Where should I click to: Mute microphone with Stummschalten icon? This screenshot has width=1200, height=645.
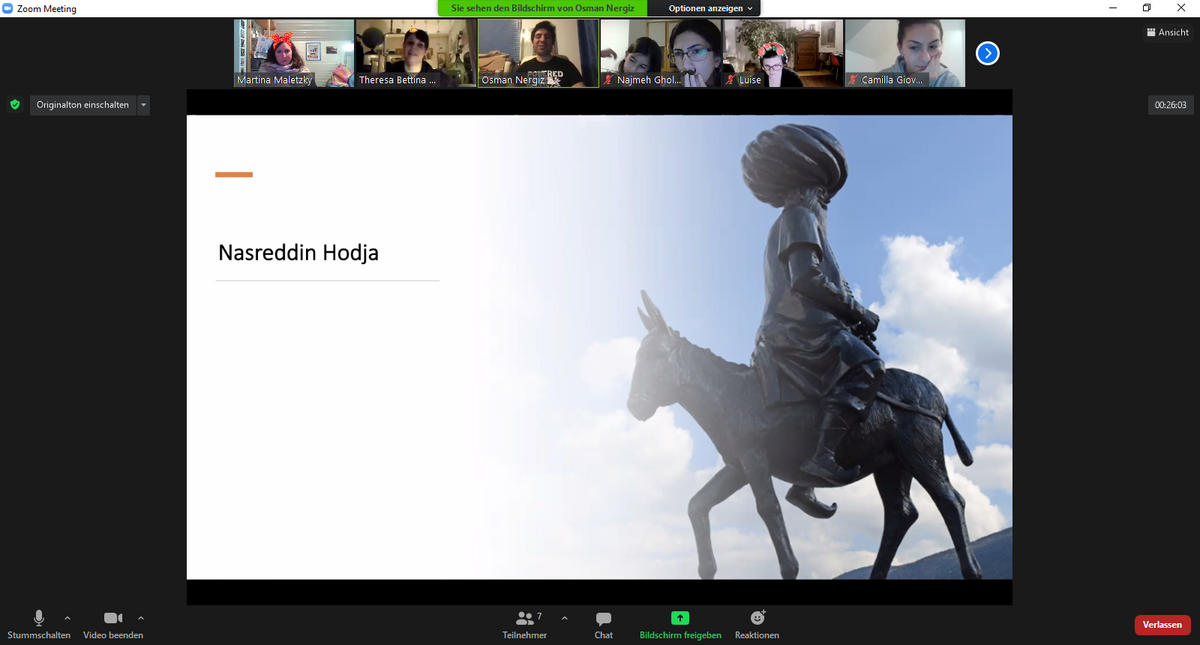point(39,619)
